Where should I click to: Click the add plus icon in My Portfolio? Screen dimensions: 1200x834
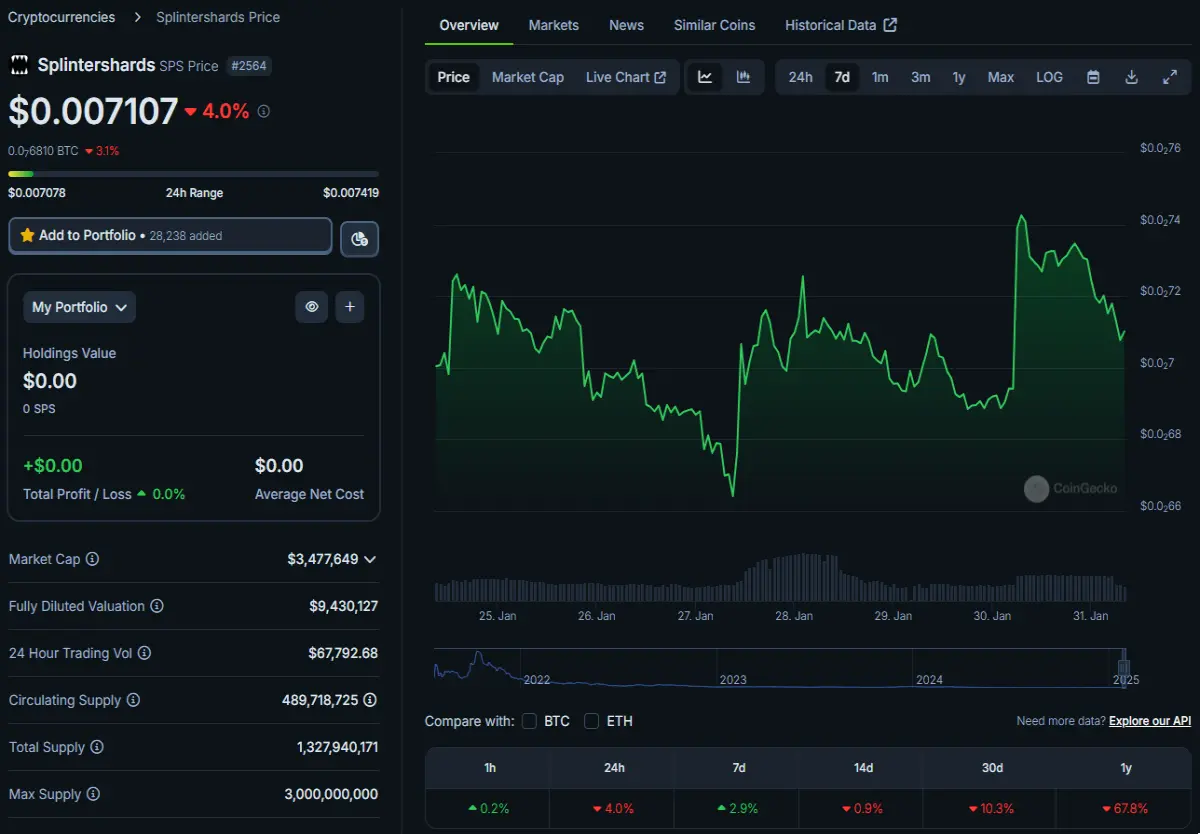pos(349,307)
